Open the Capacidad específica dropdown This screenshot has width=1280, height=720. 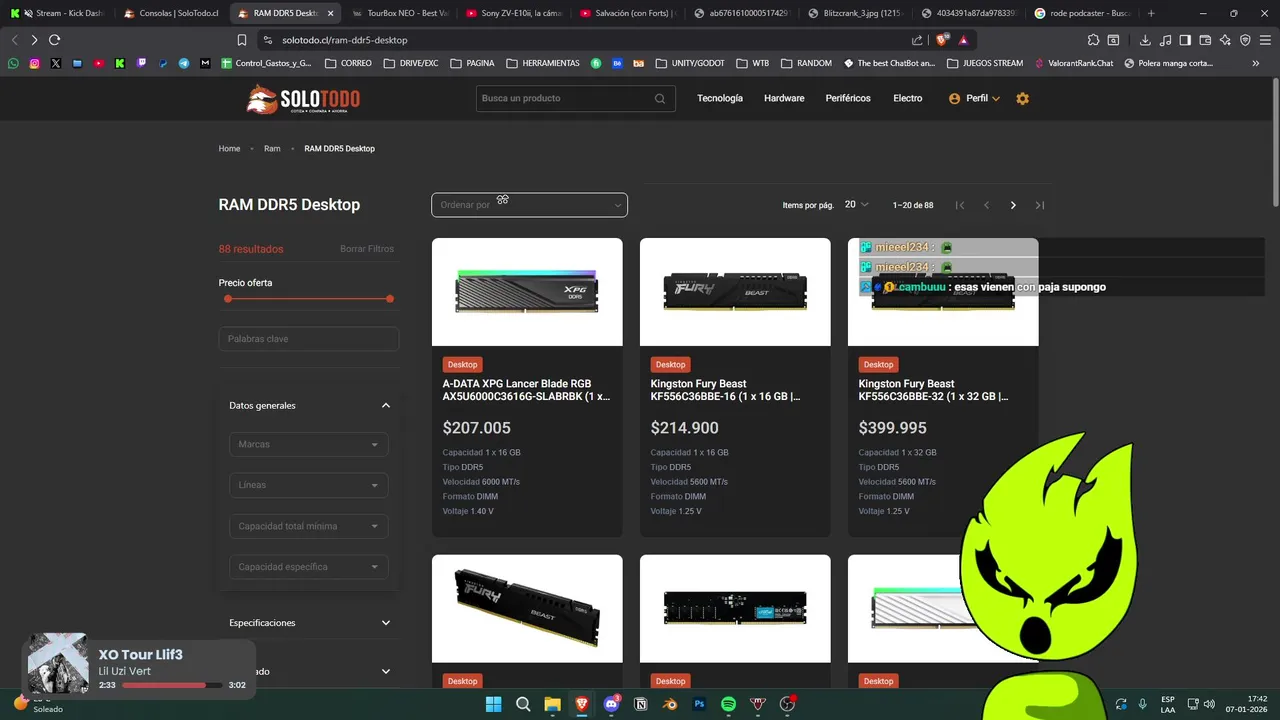point(309,567)
